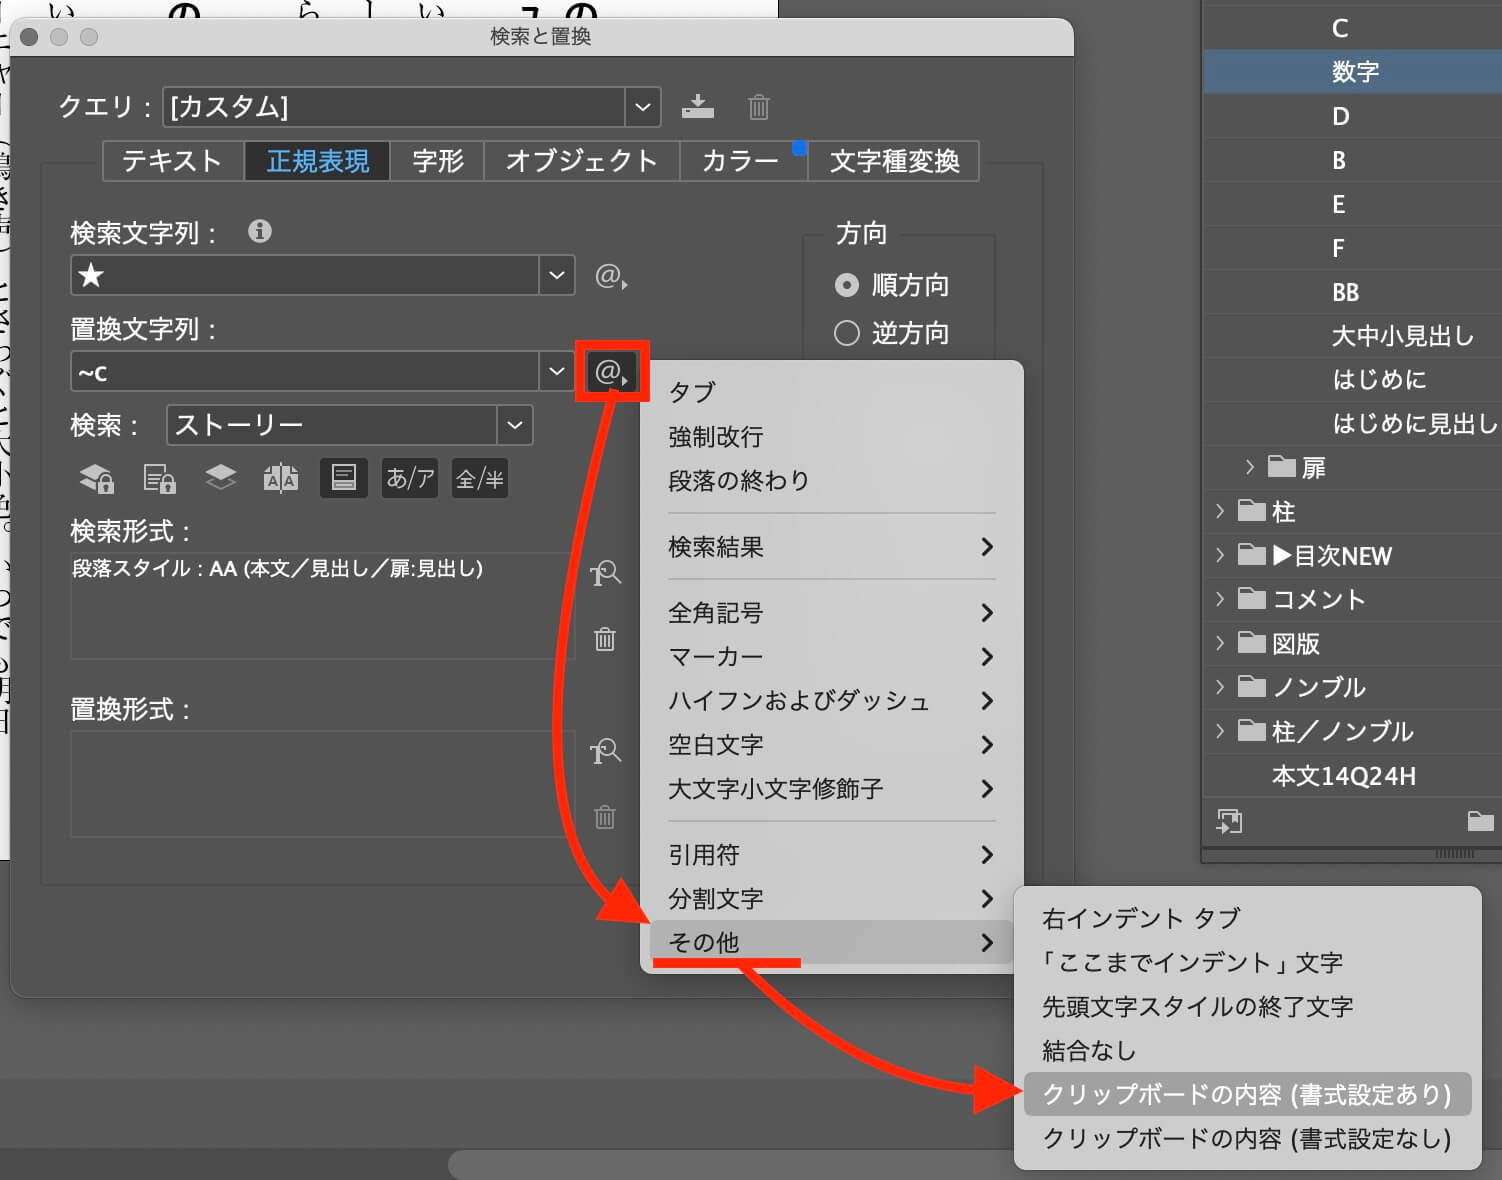The image size is (1502, 1180).
Task: Select 本文14Q24H paragraph style
Action: [1343, 776]
